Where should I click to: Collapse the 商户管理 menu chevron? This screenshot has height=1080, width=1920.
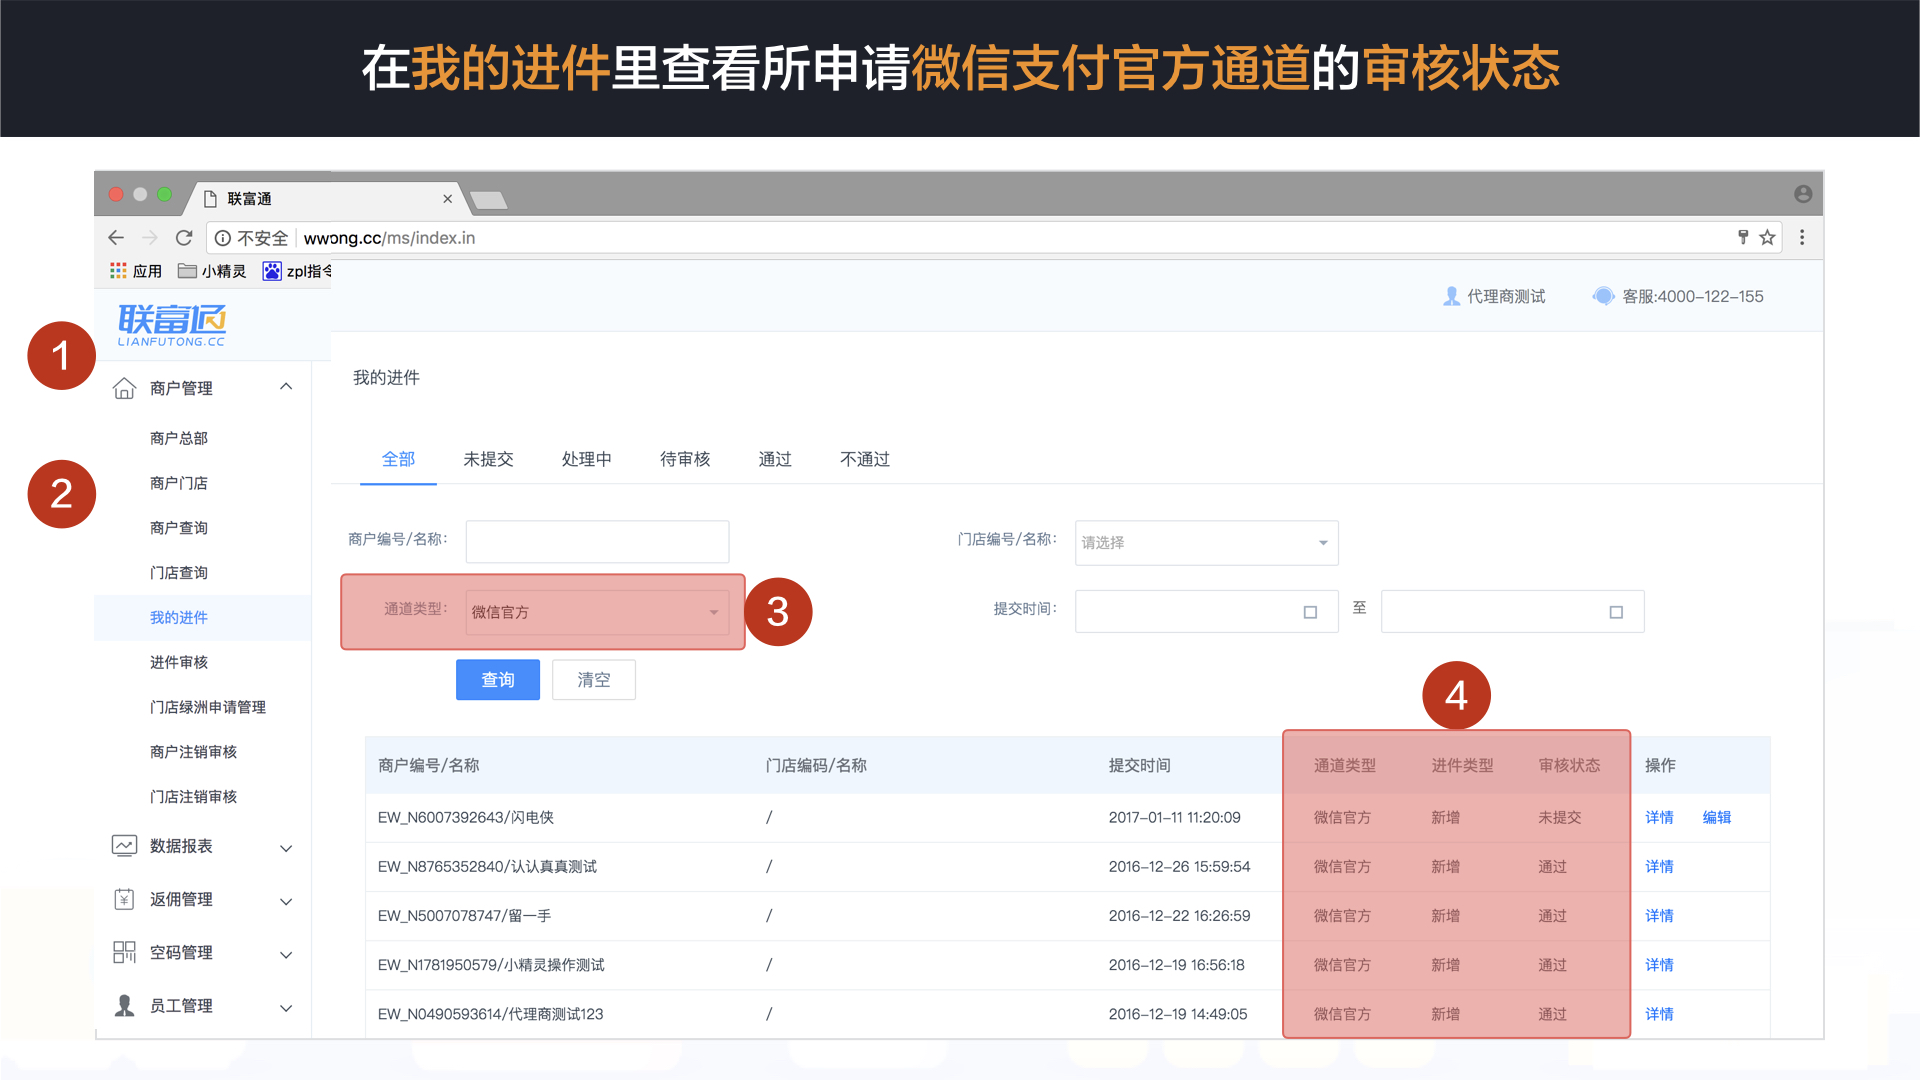pyautogui.click(x=286, y=387)
